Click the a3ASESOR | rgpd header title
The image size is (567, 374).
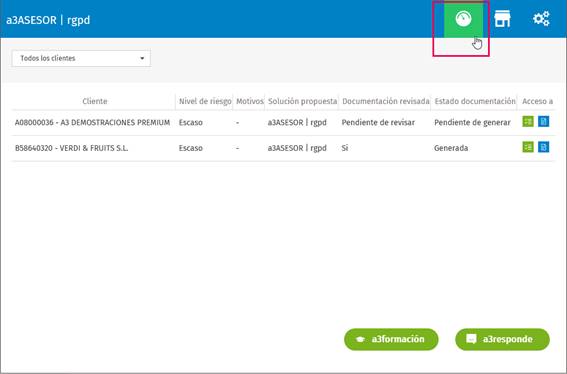pyautogui.click(x=48, y=20)
